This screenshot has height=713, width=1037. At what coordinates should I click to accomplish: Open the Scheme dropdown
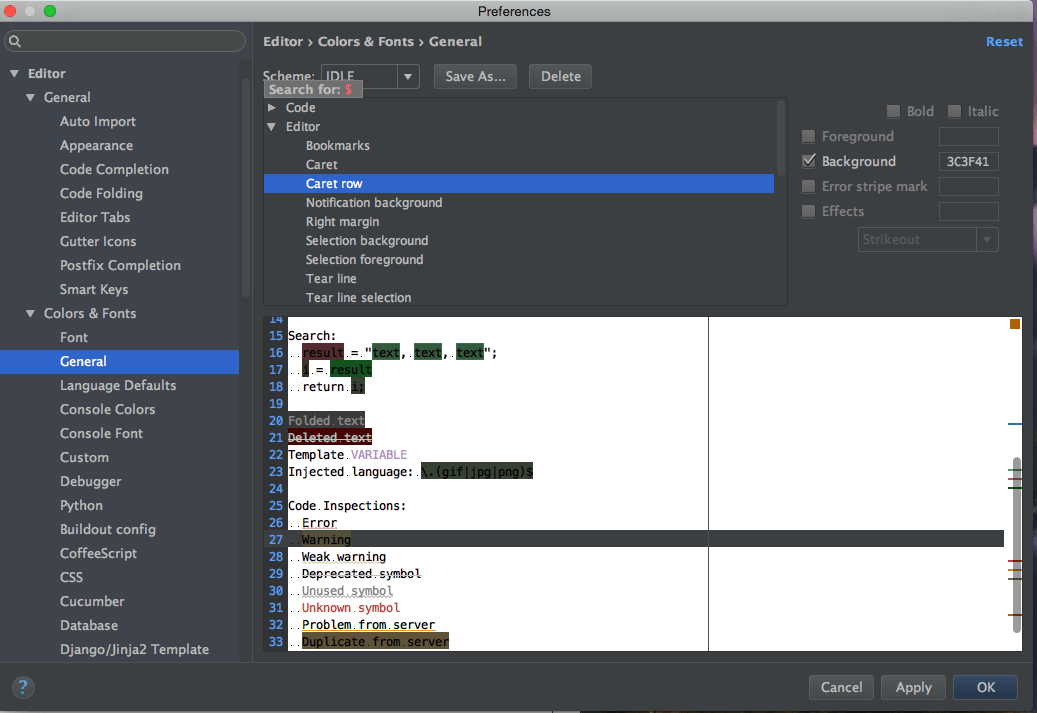[408, 77]
